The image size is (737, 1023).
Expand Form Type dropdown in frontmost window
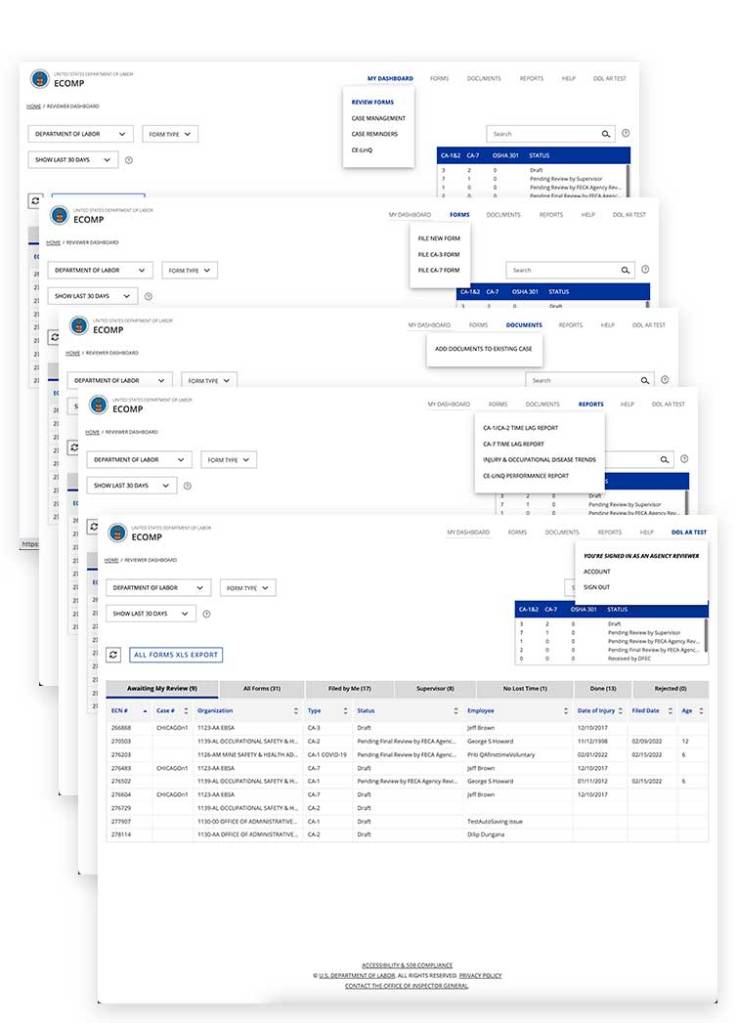point(248,588)
